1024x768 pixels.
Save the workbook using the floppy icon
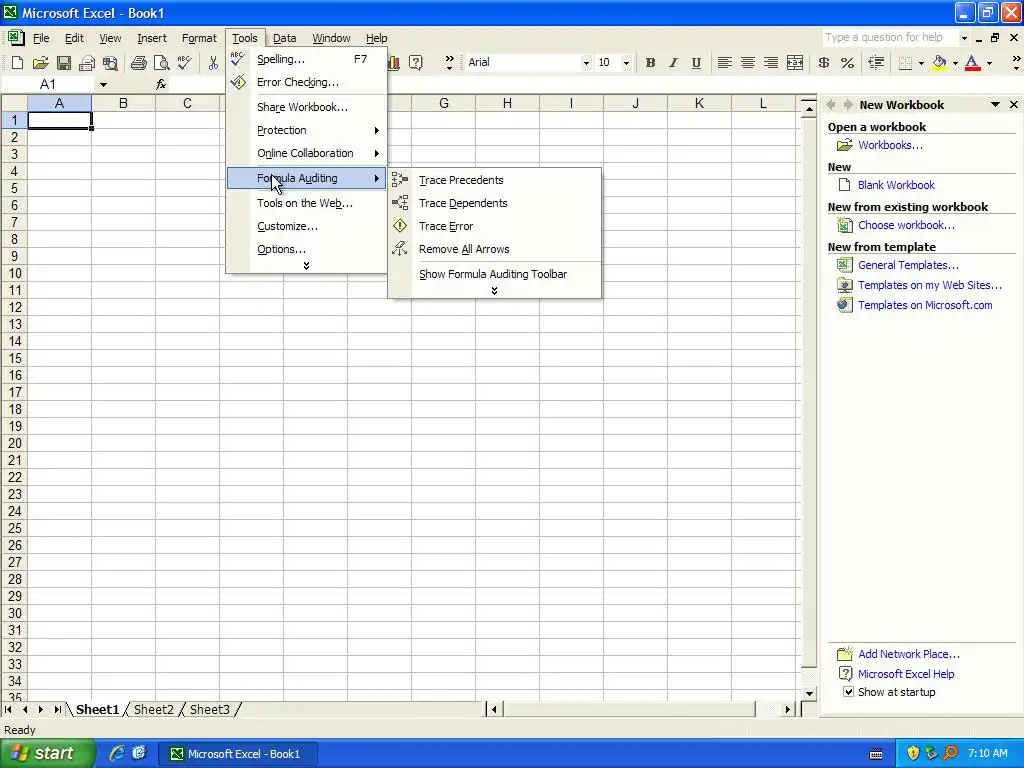coord(64,63)
